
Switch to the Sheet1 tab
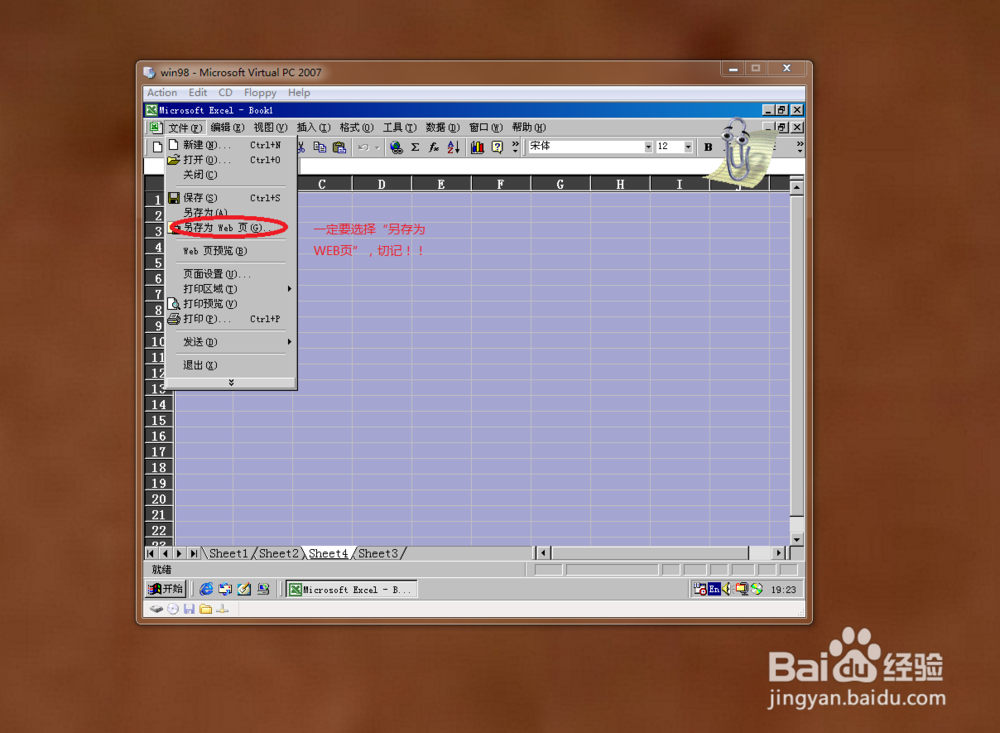(x=228, y=553)
